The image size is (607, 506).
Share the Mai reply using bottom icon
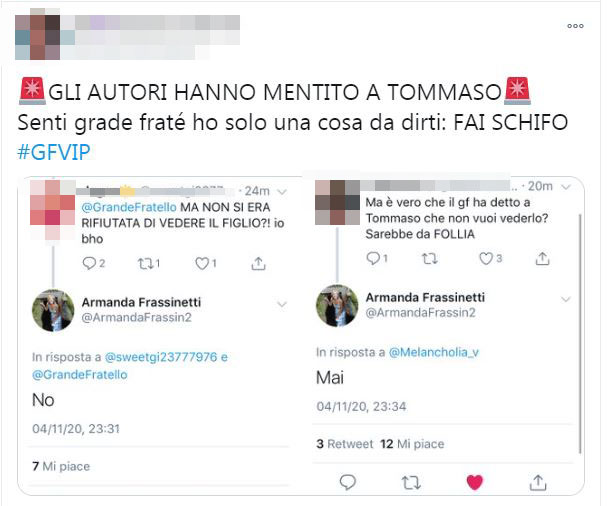pyautogui.click(x=538, y=482)
